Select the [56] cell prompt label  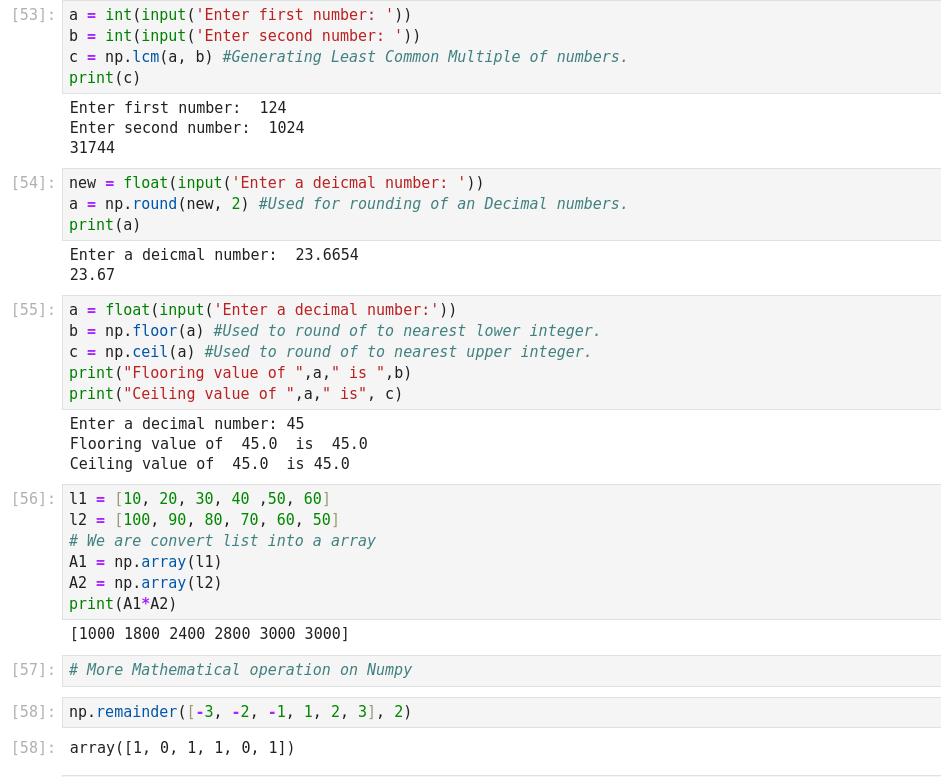click(x=33, y=499)
